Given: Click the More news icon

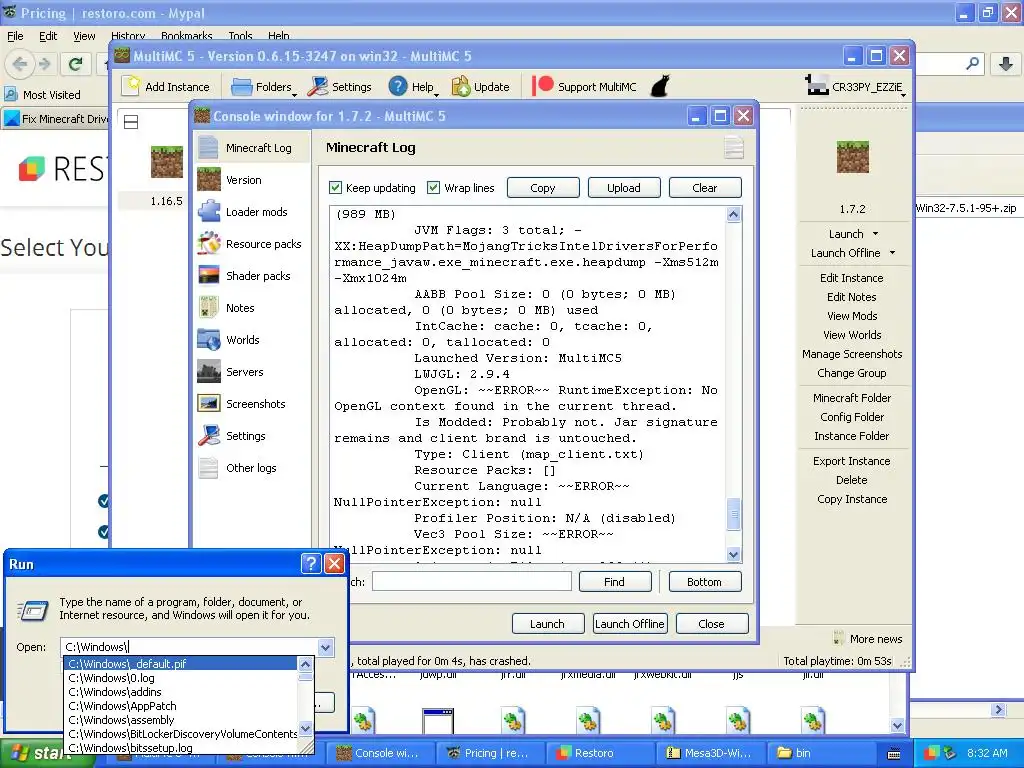Looking at the screenshot, I should pos(838,638).
